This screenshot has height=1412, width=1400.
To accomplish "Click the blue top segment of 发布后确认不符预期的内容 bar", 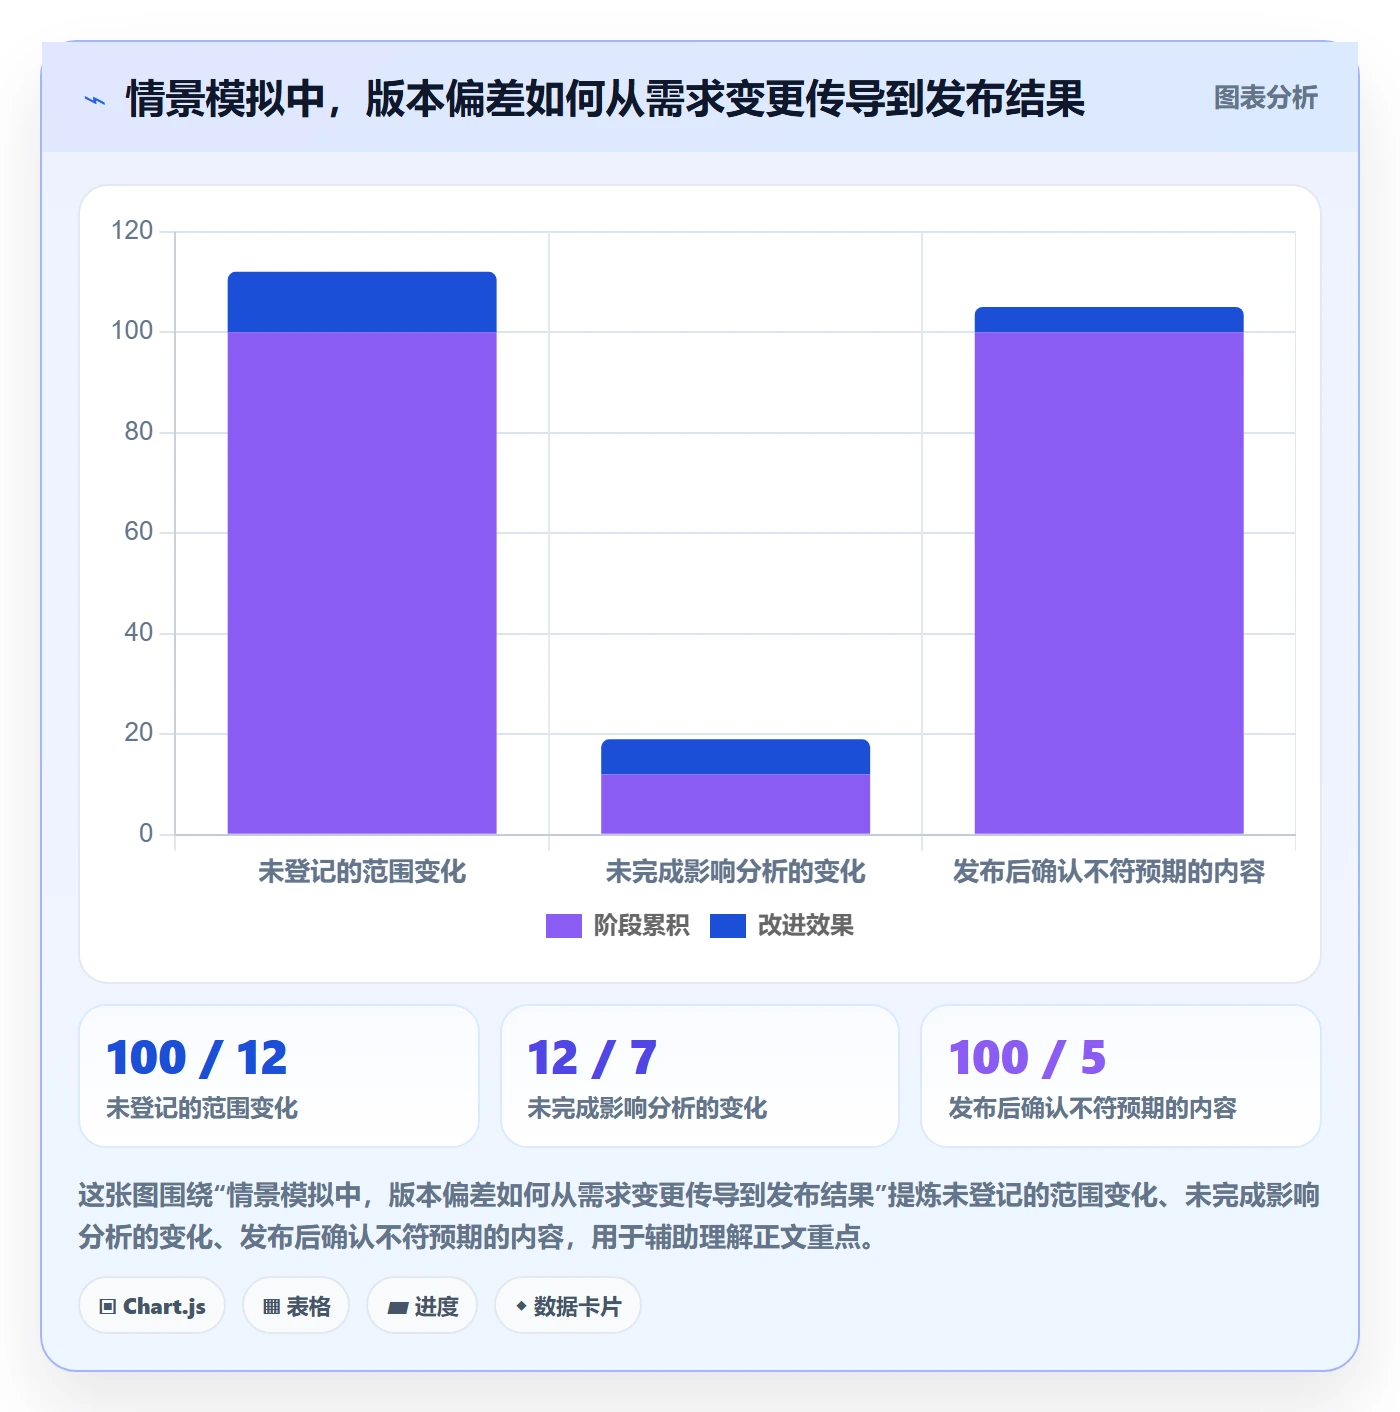I will click(x=1109, y=320).
